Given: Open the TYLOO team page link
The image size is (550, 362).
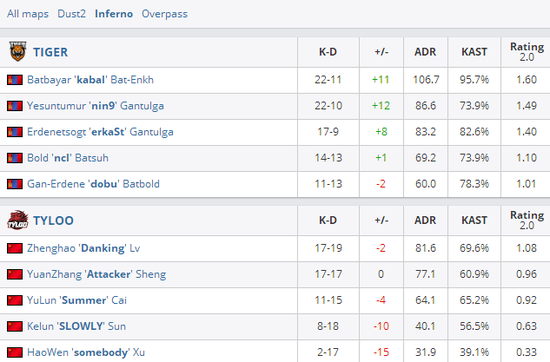Looking at the screenshot, I should (53, 220).
